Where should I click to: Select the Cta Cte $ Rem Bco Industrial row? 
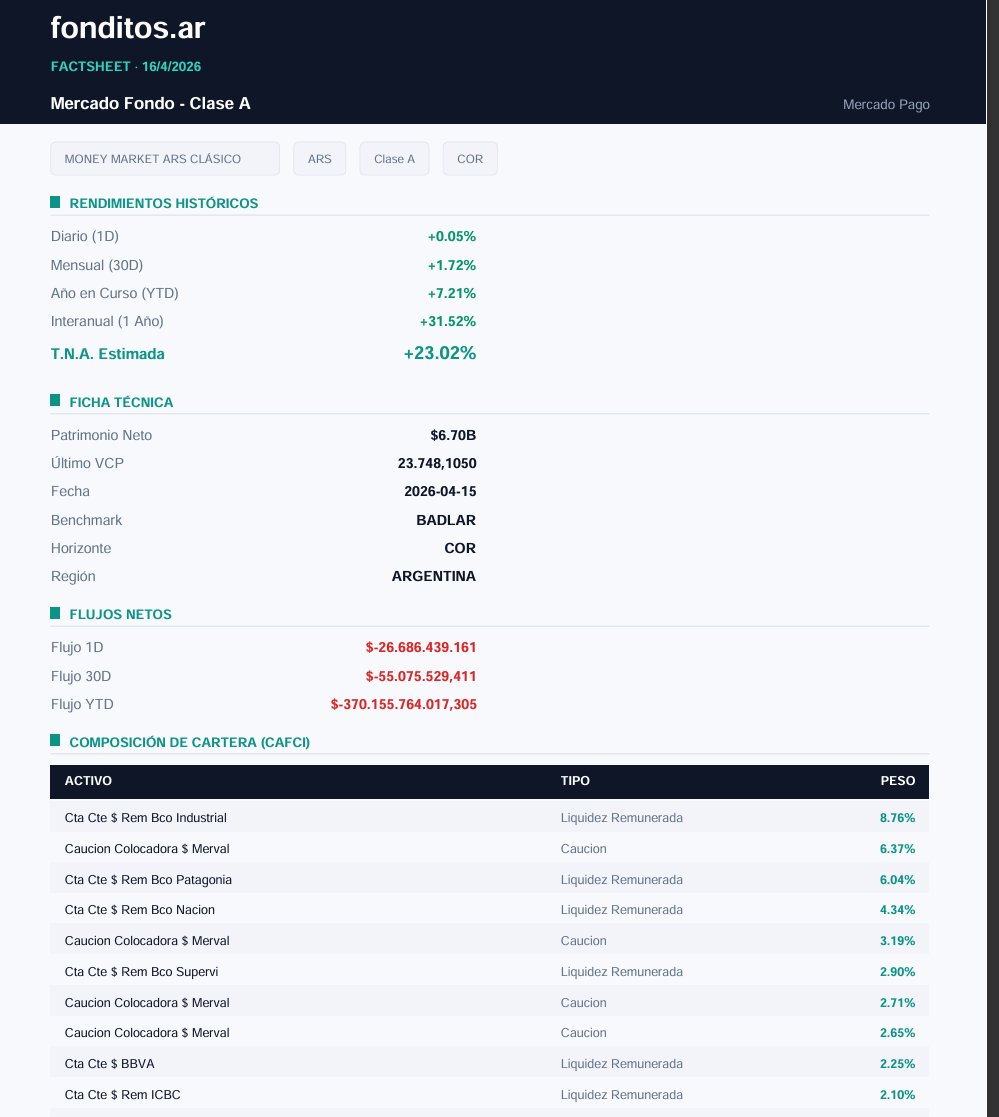490,818
